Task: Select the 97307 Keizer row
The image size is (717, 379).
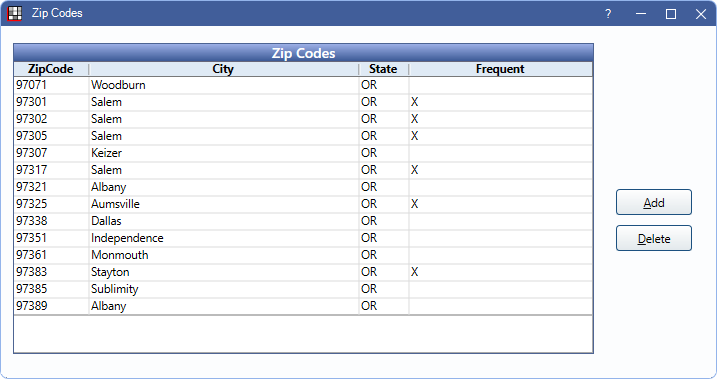Action: coord(303,153)
